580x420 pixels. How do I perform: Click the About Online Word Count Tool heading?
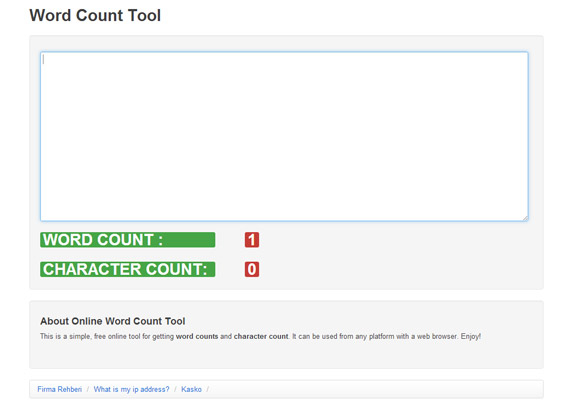pyautogui.click(x=113, y=321)
